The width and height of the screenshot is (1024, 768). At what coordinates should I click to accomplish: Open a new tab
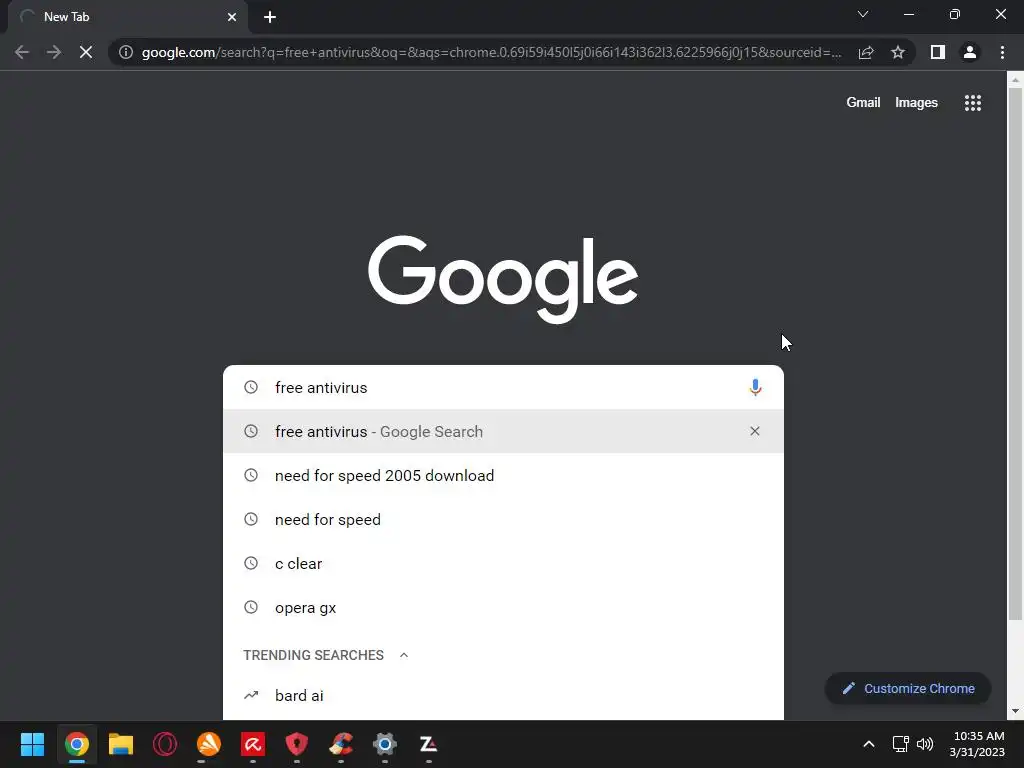coord(270,17)
